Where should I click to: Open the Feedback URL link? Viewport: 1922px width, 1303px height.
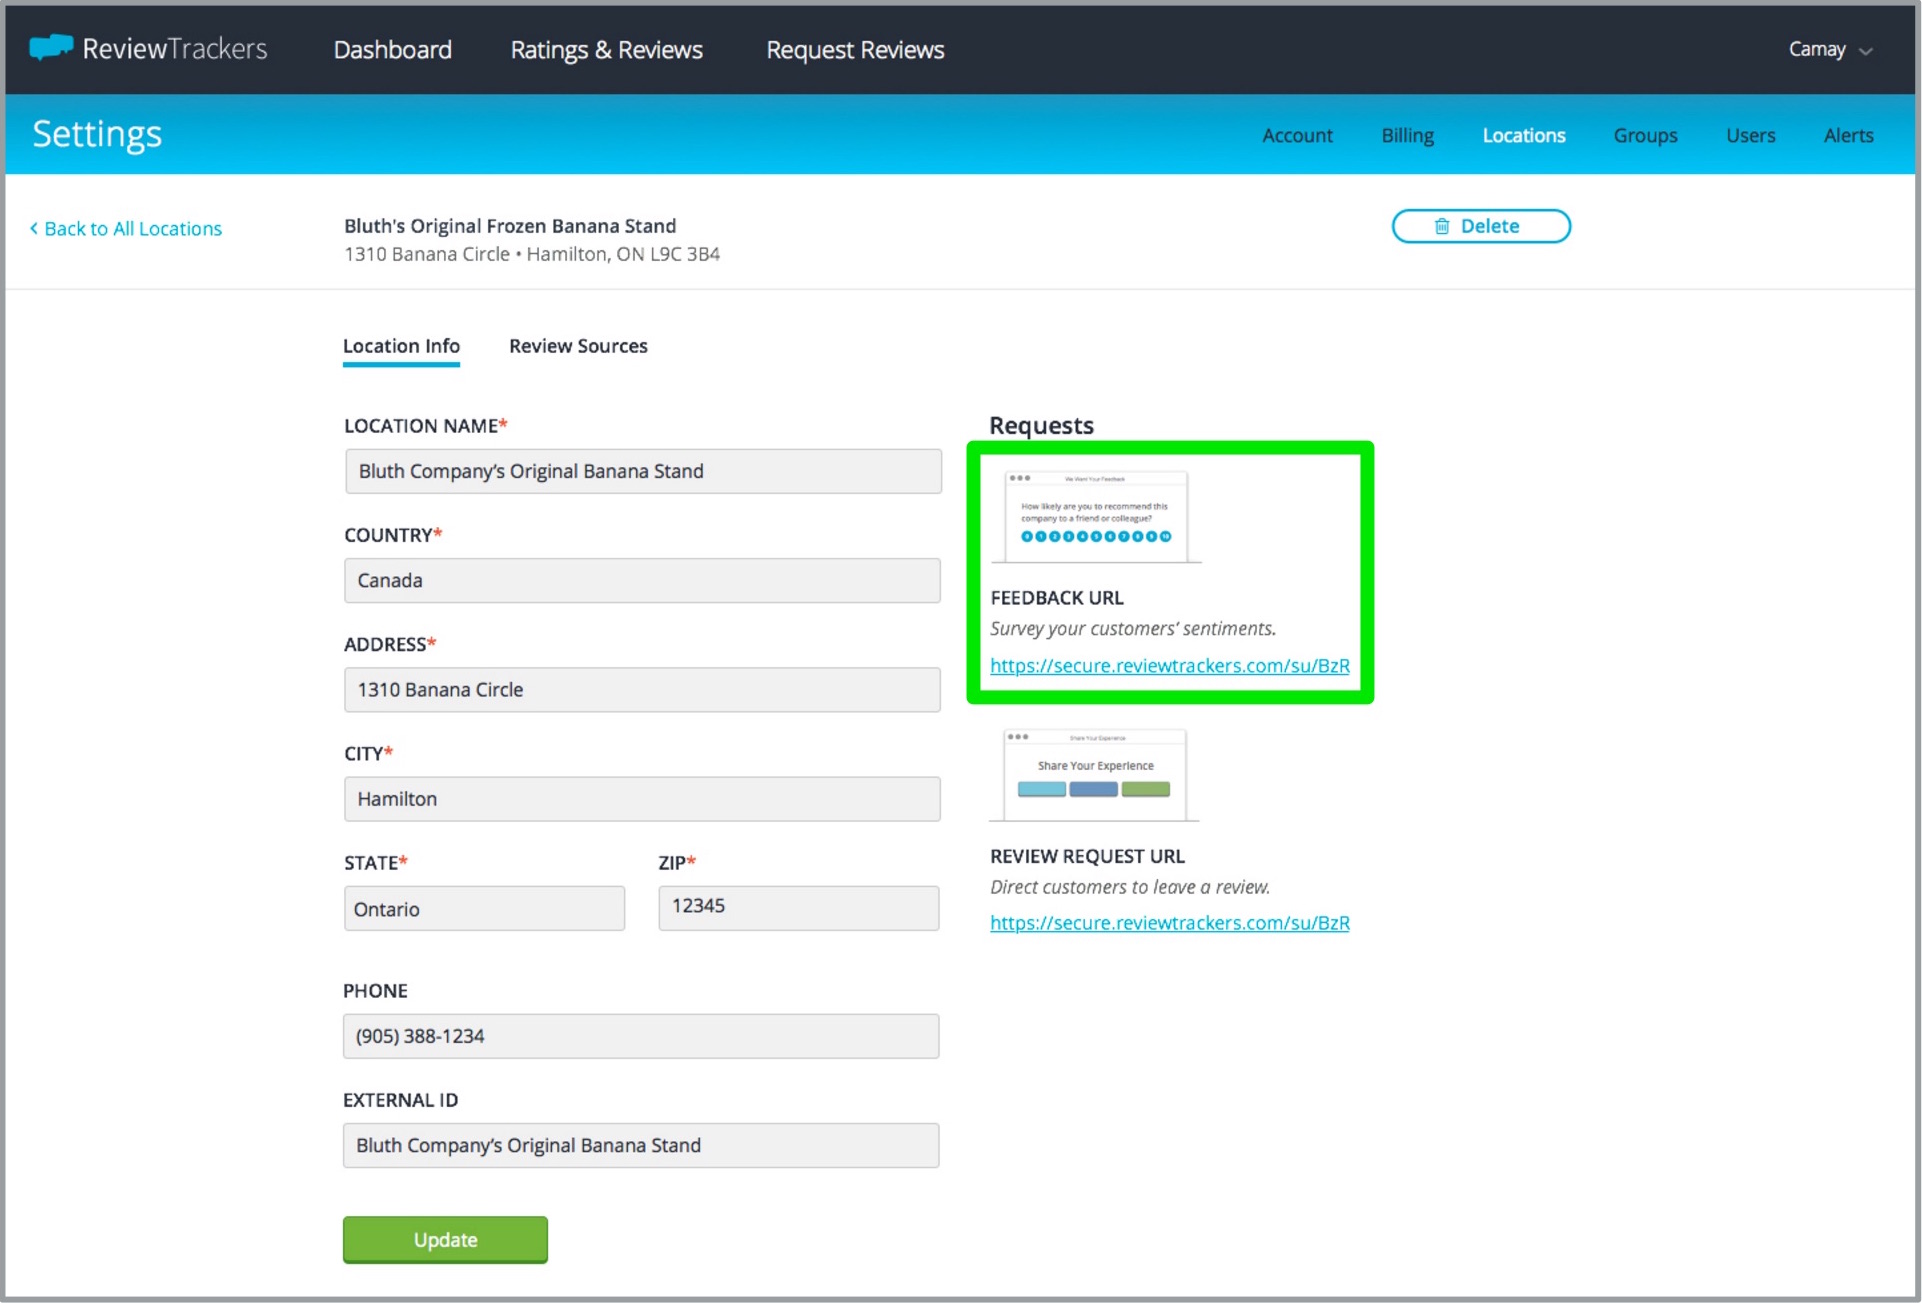point(1169,665)
